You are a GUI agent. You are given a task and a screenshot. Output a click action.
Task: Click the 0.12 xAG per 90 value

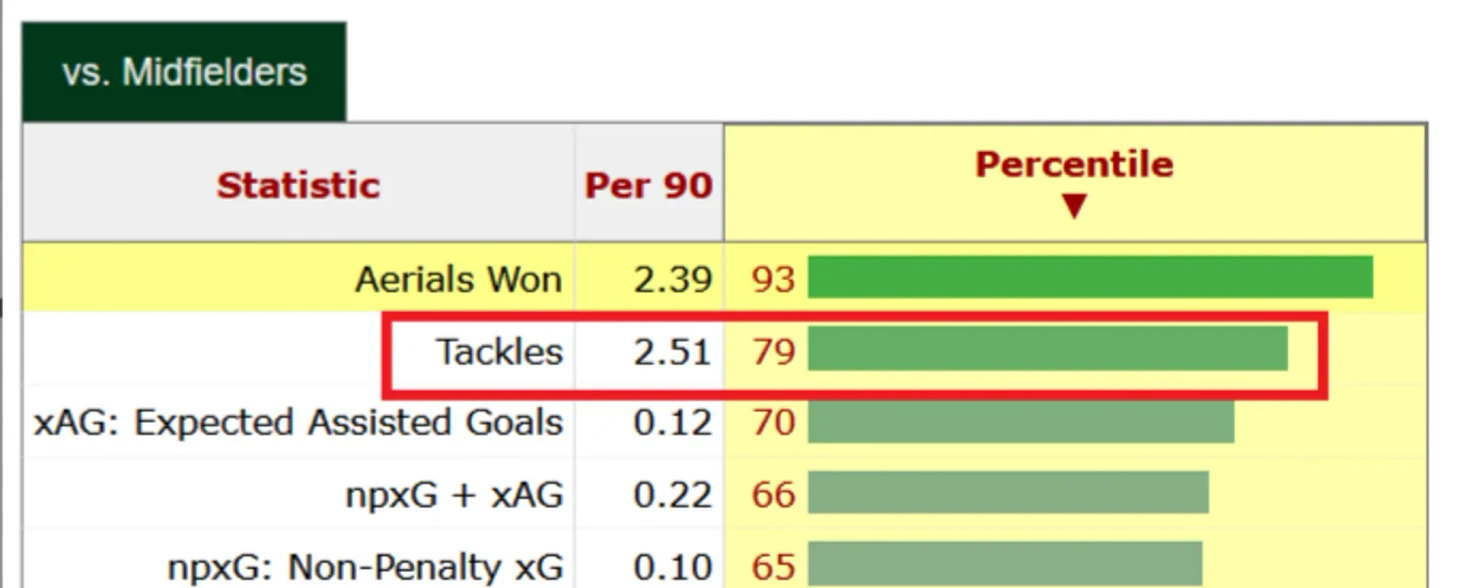click(672, 423)
